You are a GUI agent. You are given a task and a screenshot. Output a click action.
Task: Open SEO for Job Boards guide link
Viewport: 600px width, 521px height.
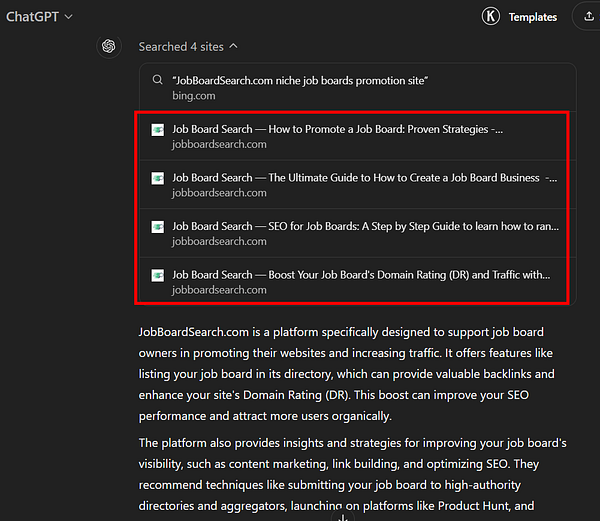[x=365, y=226]
